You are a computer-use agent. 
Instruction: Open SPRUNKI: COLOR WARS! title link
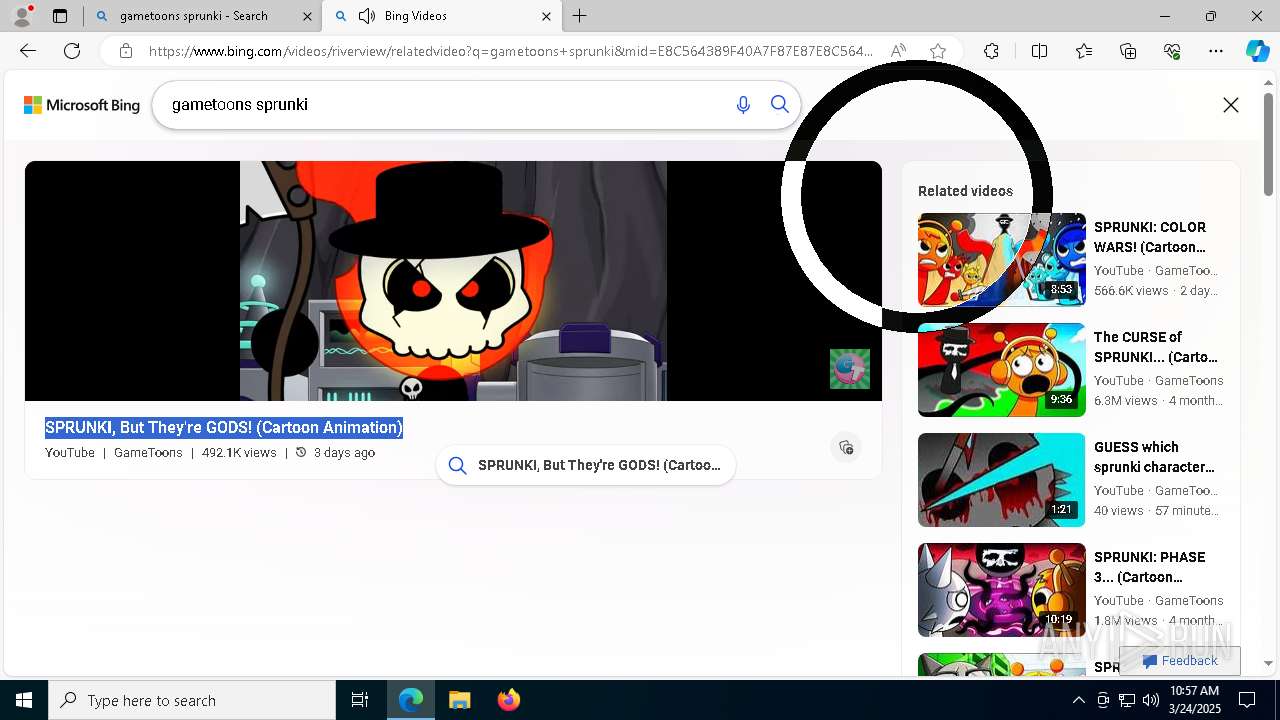[1150, 237]
